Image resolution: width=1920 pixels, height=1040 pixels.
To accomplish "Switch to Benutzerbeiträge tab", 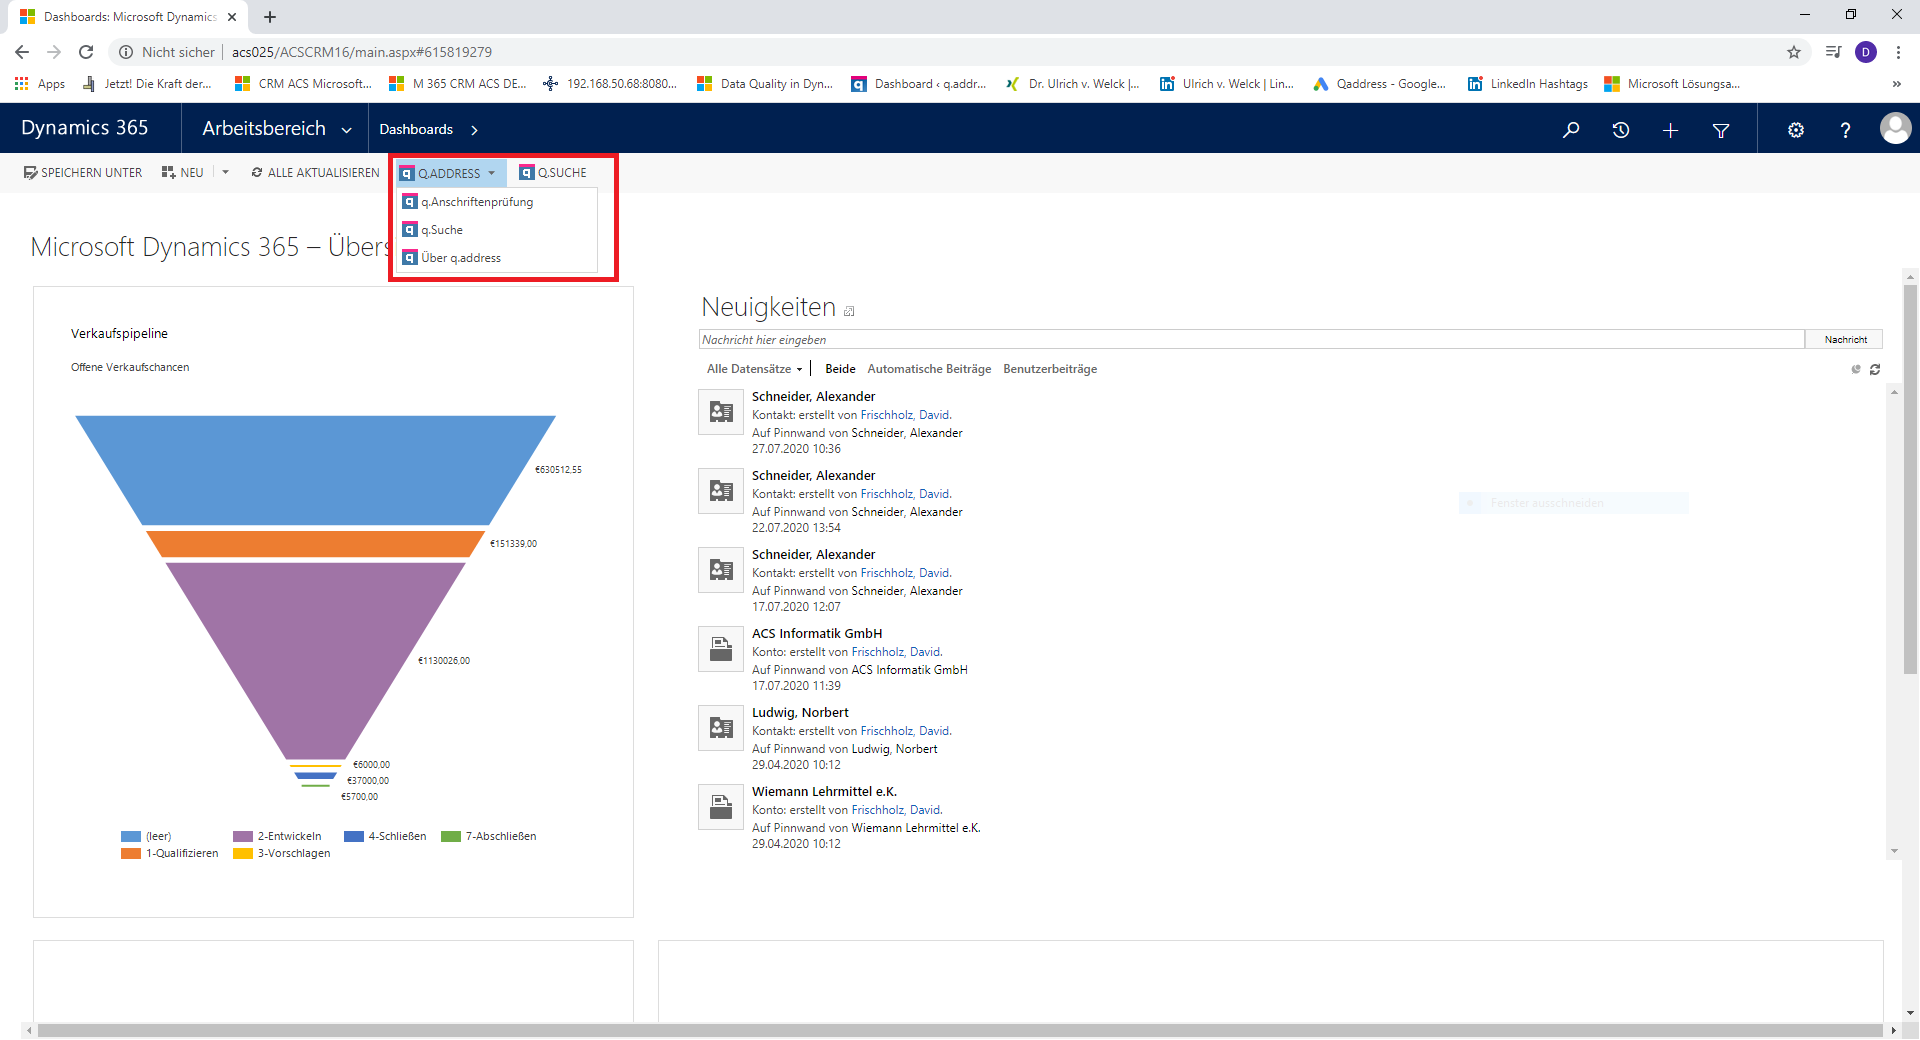I will [x=1050, y=369].
